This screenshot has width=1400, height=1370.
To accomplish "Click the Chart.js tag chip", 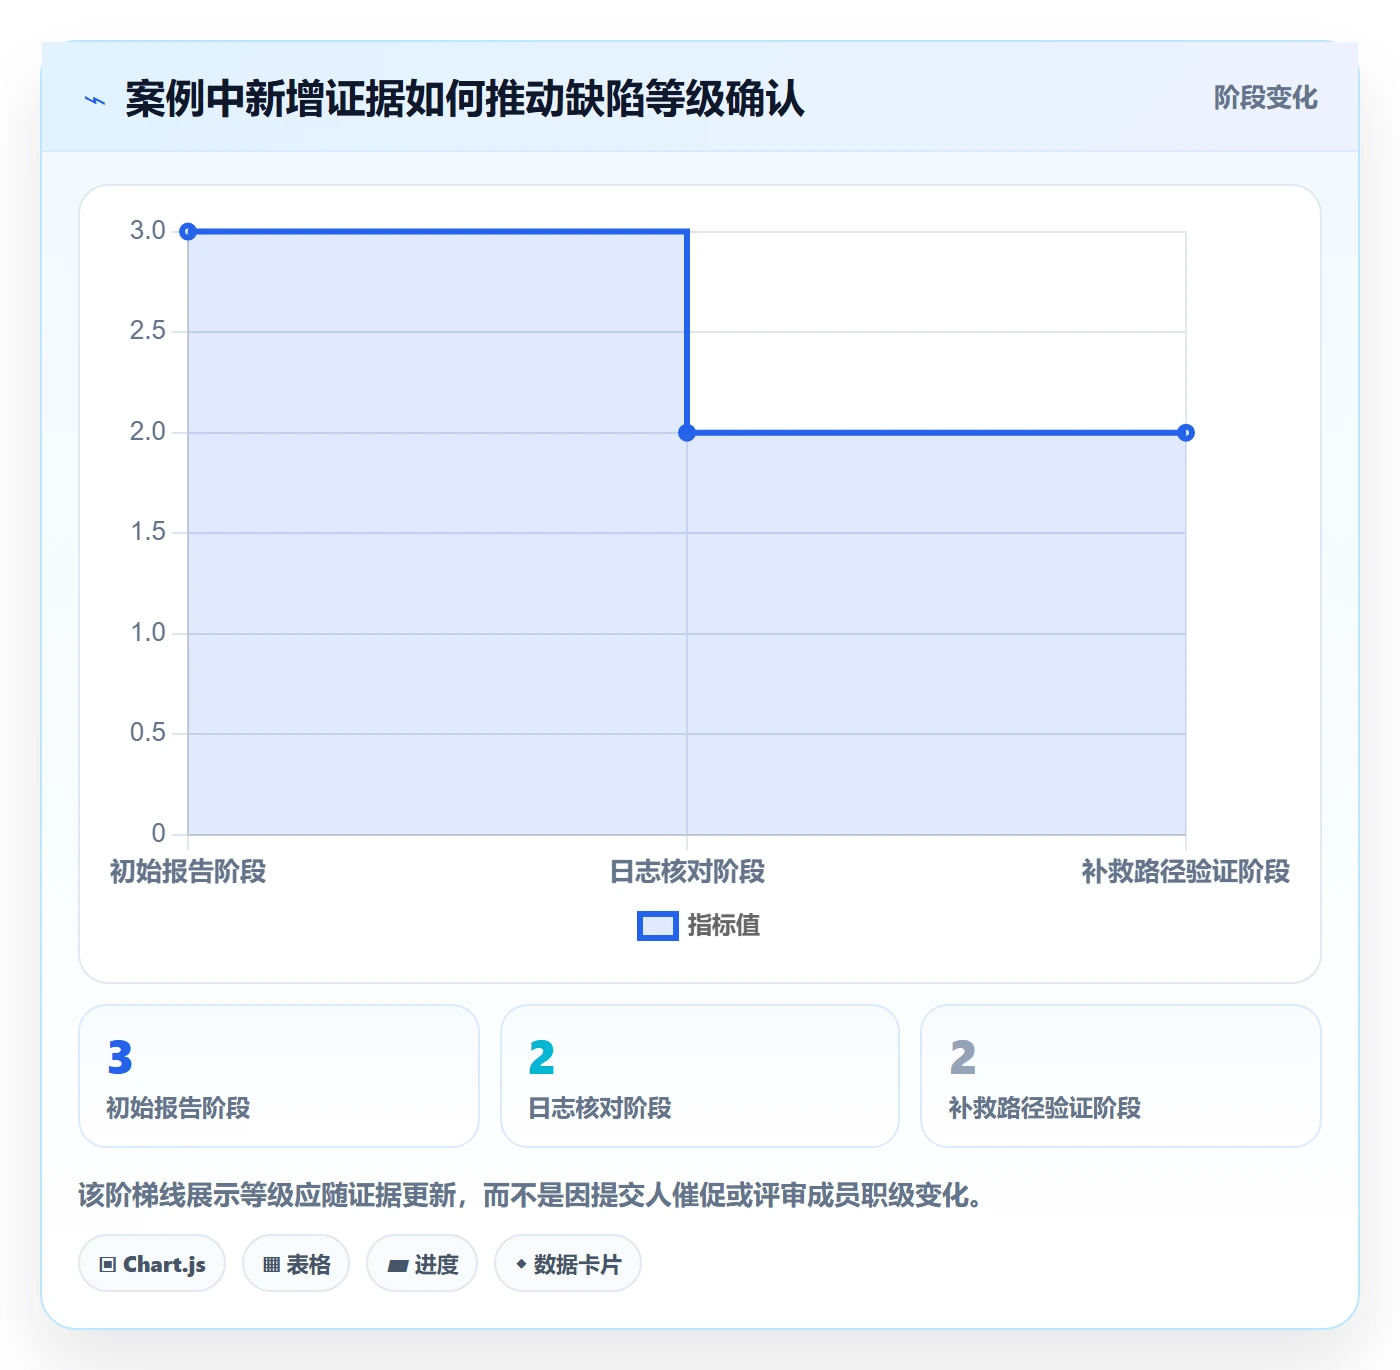I will tap(152, 1264).
